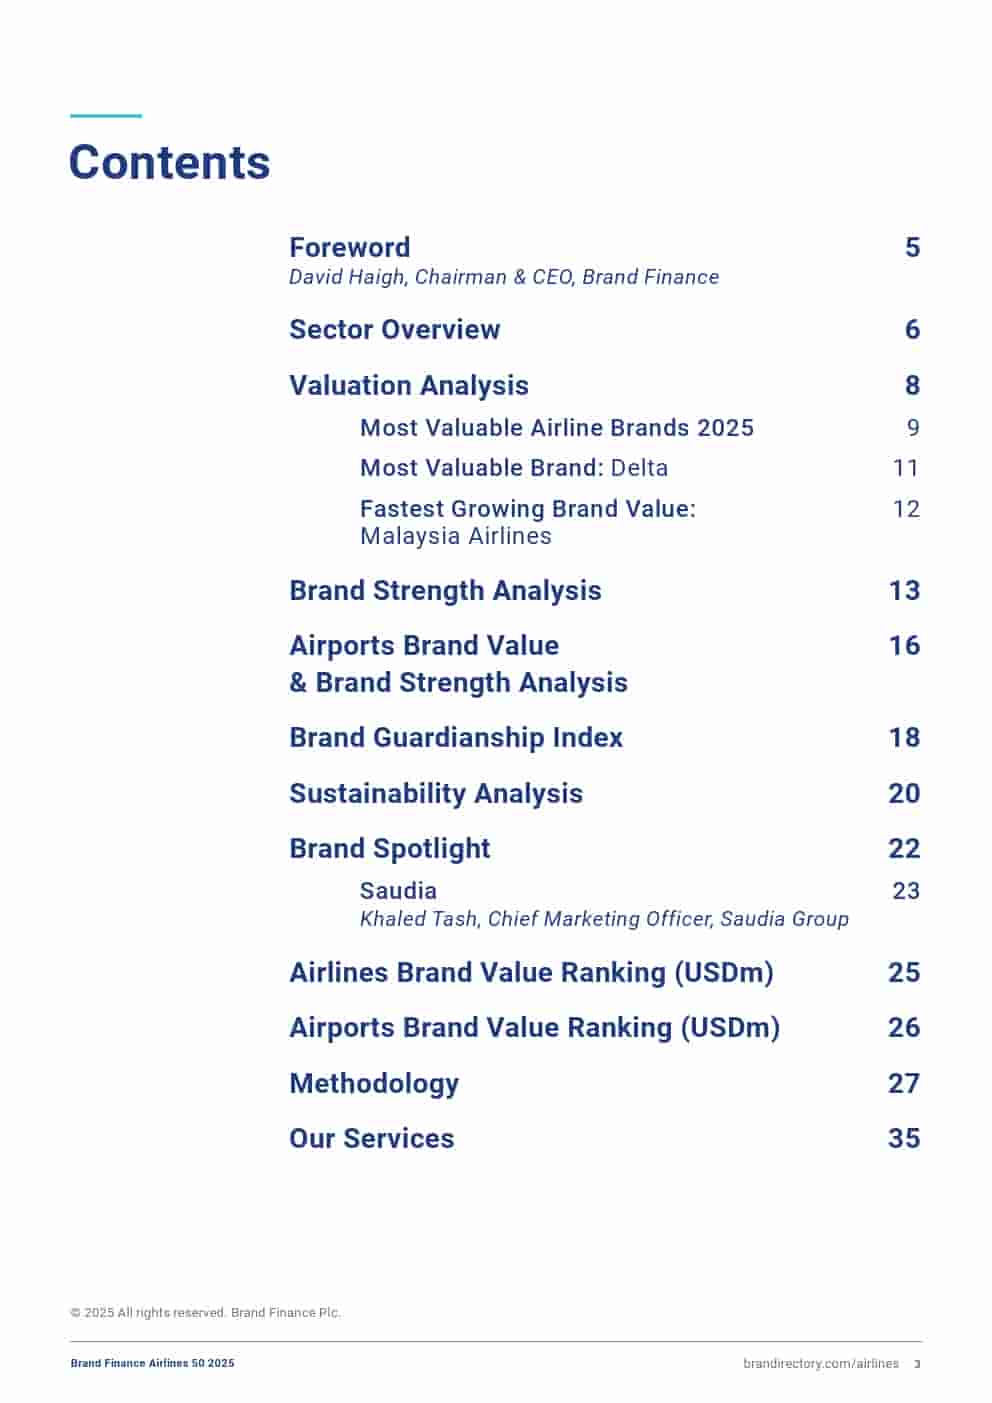Open the Saudia spotlight entry
This screenshot has width=992, height=1403.
pyautogui.click(x=398, y=891)
